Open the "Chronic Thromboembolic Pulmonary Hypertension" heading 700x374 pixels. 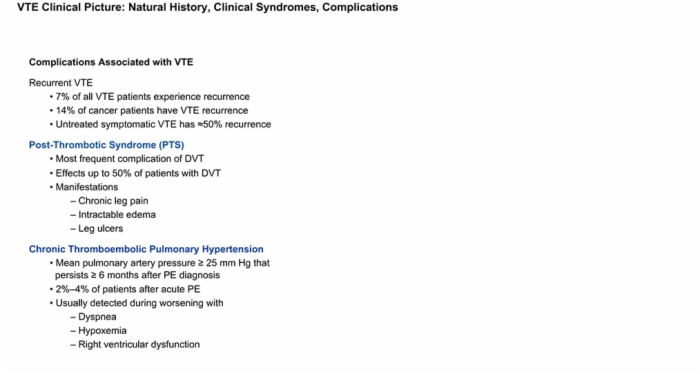click(x=146, y=249)
